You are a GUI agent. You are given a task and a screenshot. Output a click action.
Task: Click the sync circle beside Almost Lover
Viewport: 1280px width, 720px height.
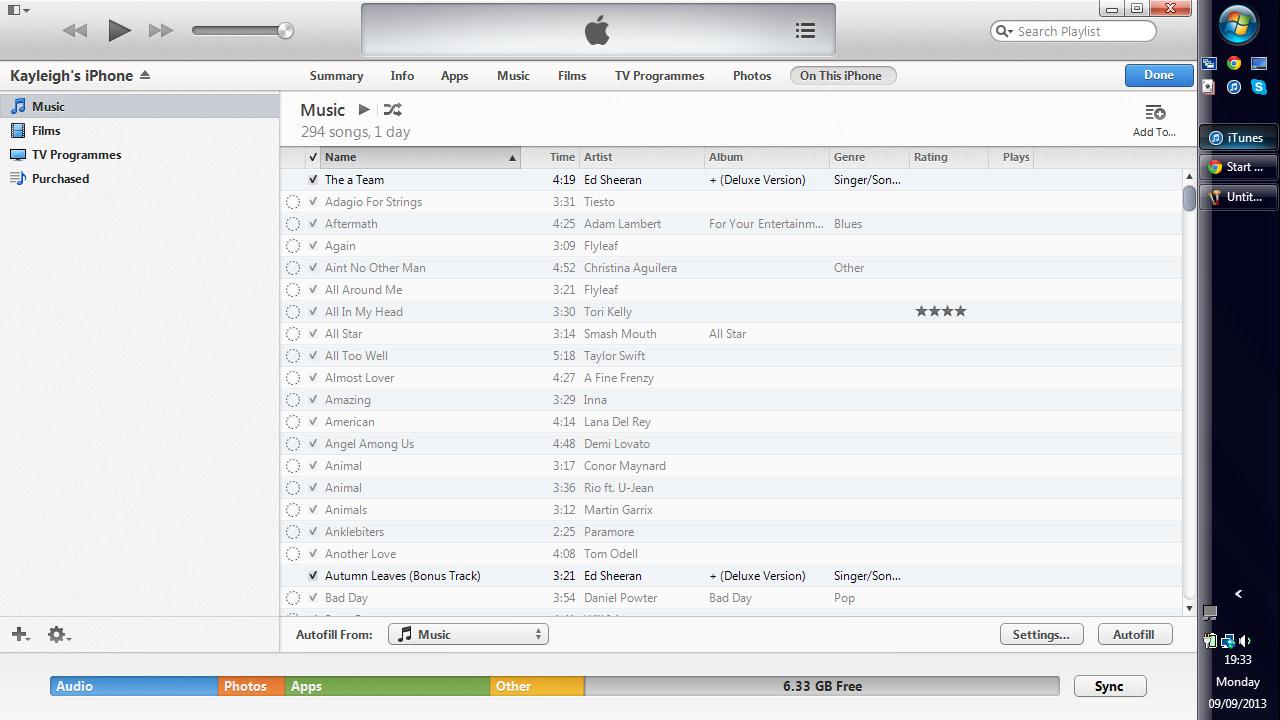click(293, 378)
